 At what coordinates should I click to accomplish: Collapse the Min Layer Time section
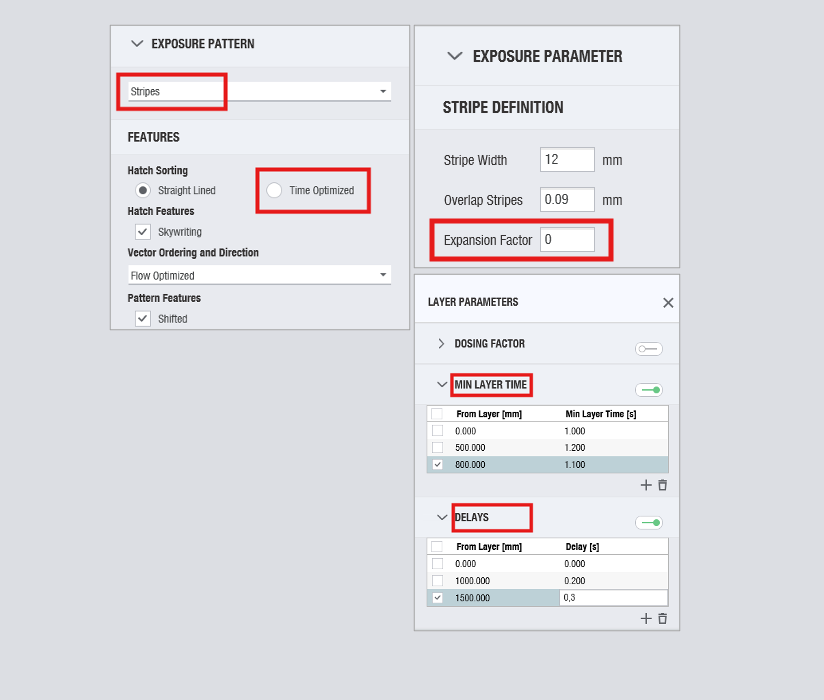click(x=441, y=385)
